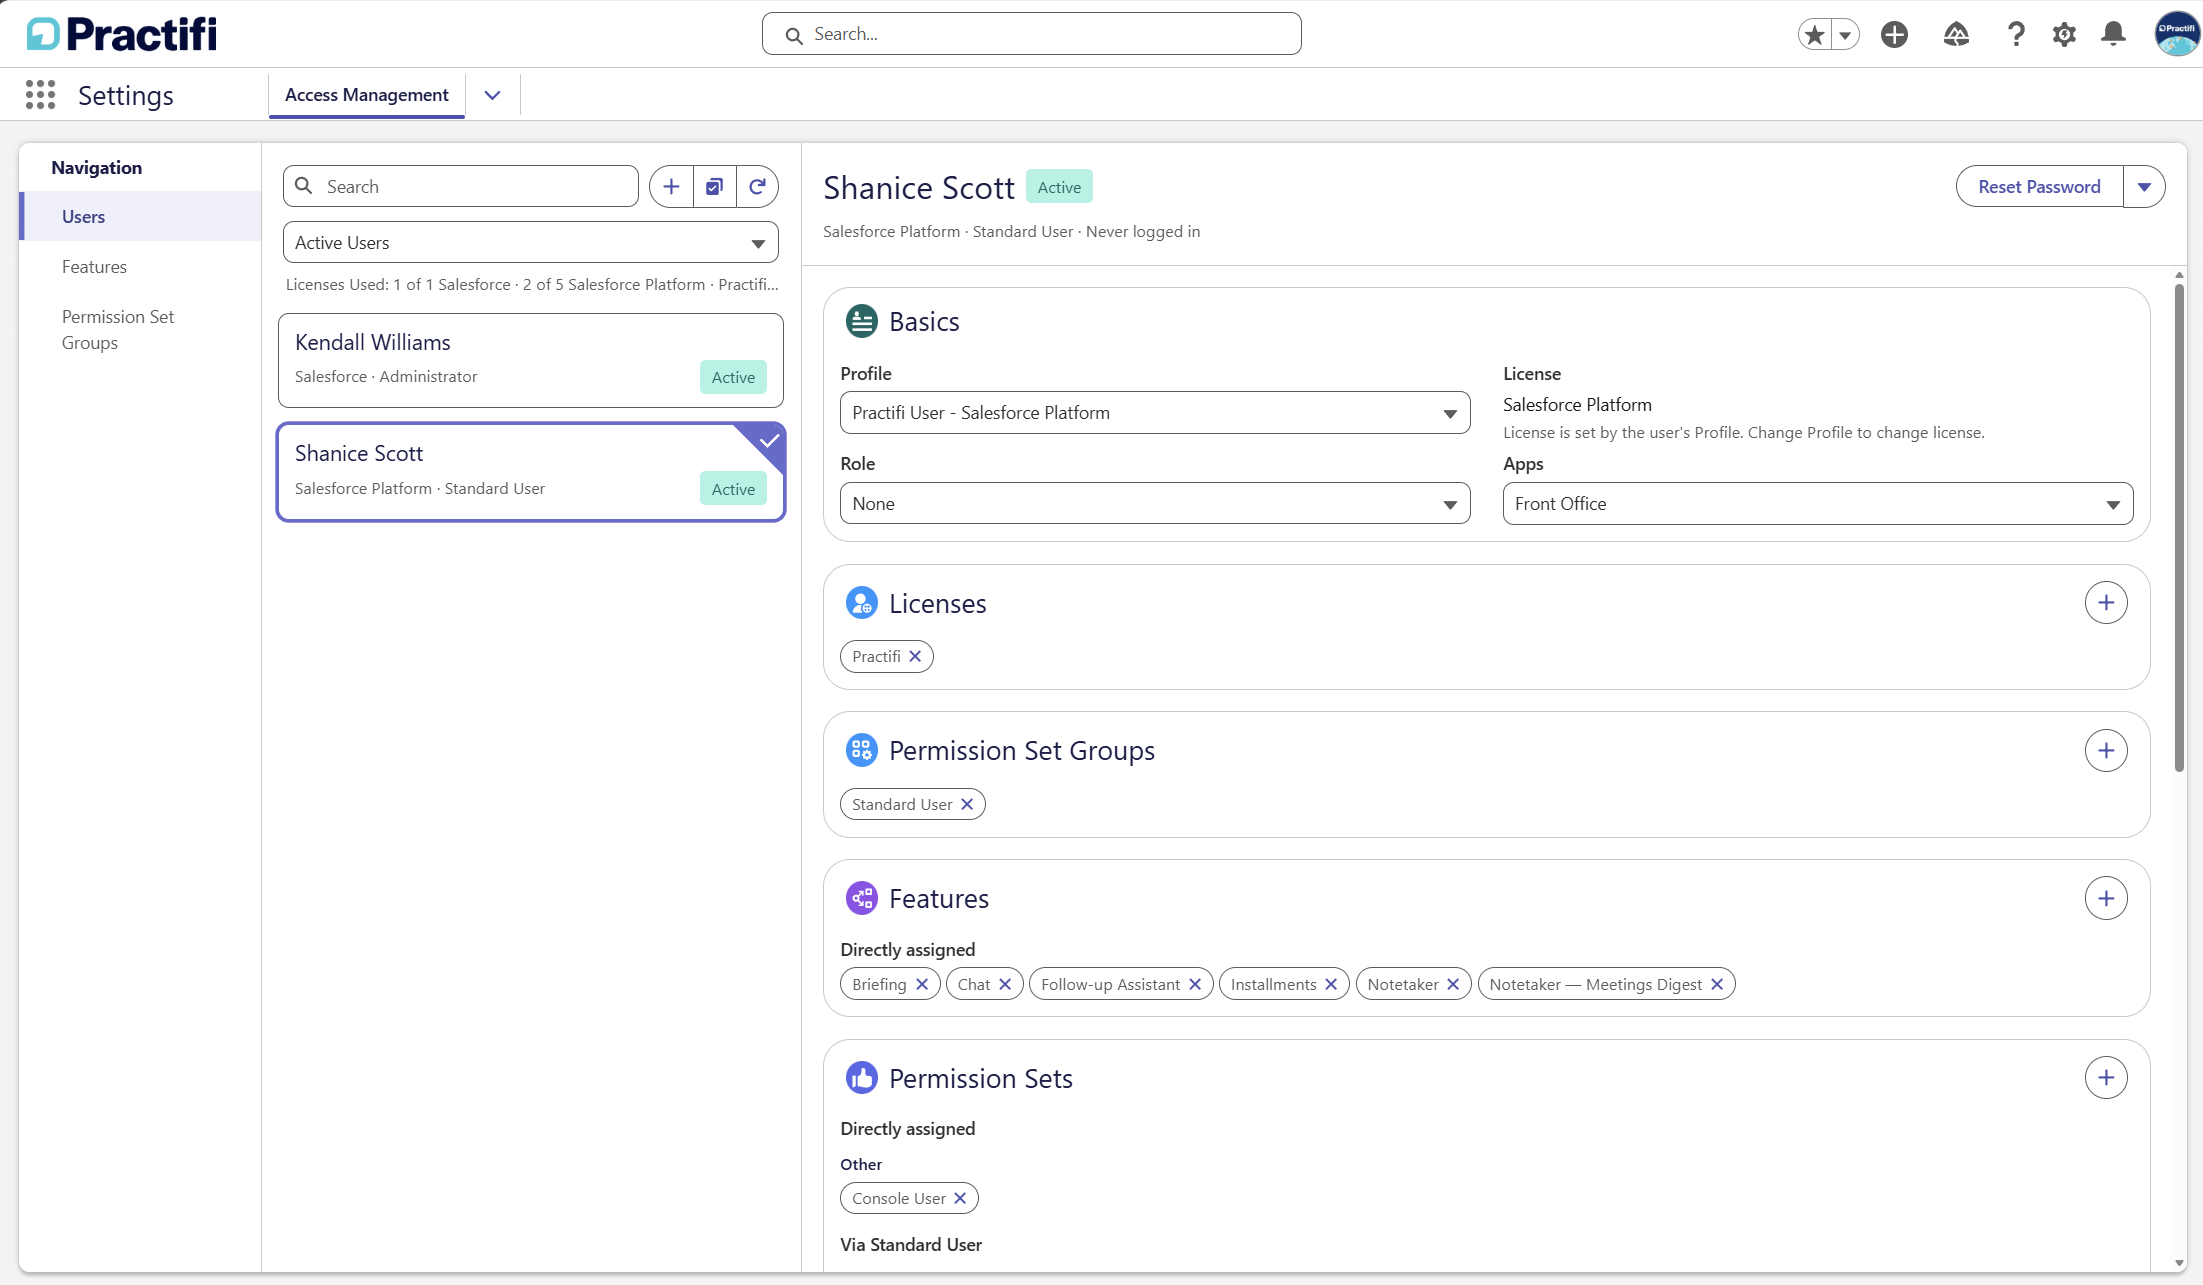Remove Console User permission set

[960, 1199]
